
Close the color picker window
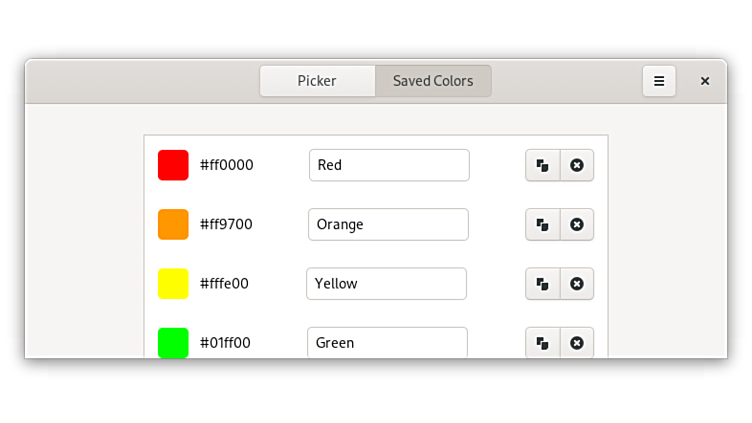705,81
